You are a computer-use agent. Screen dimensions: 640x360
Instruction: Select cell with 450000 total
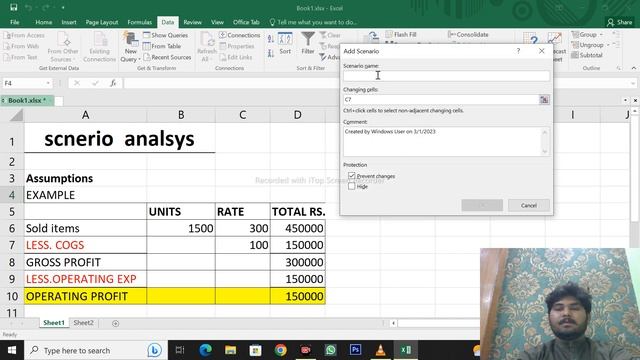coord(298,229)
